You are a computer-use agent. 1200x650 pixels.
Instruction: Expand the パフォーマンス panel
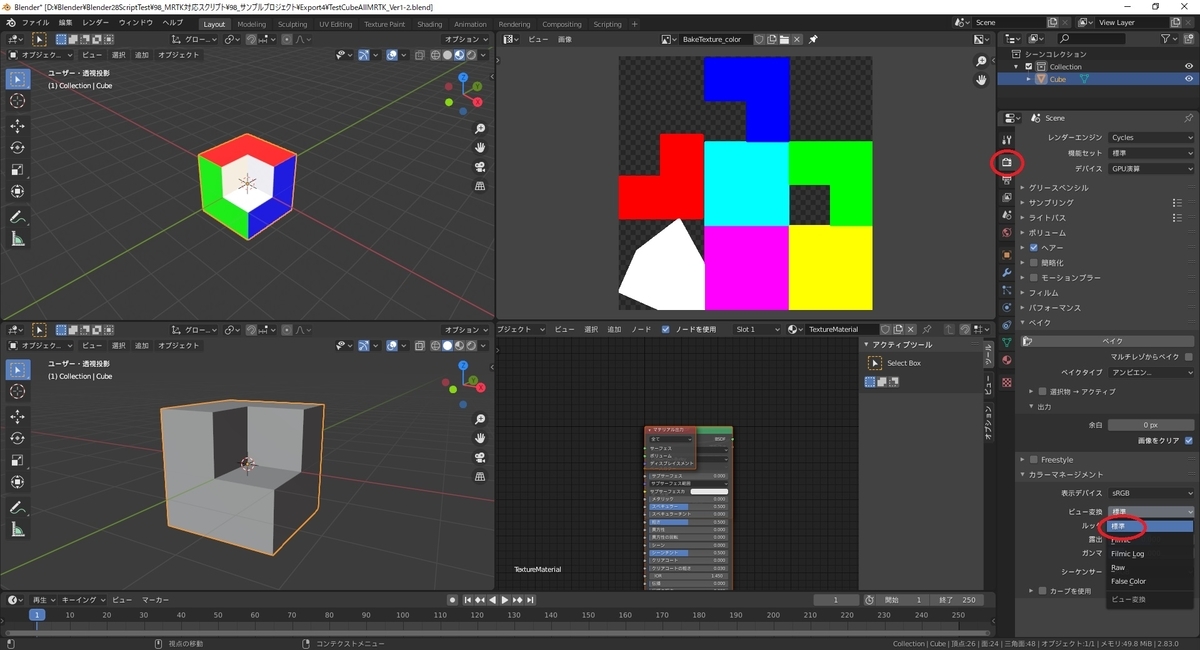click(x=1054, y=307)
